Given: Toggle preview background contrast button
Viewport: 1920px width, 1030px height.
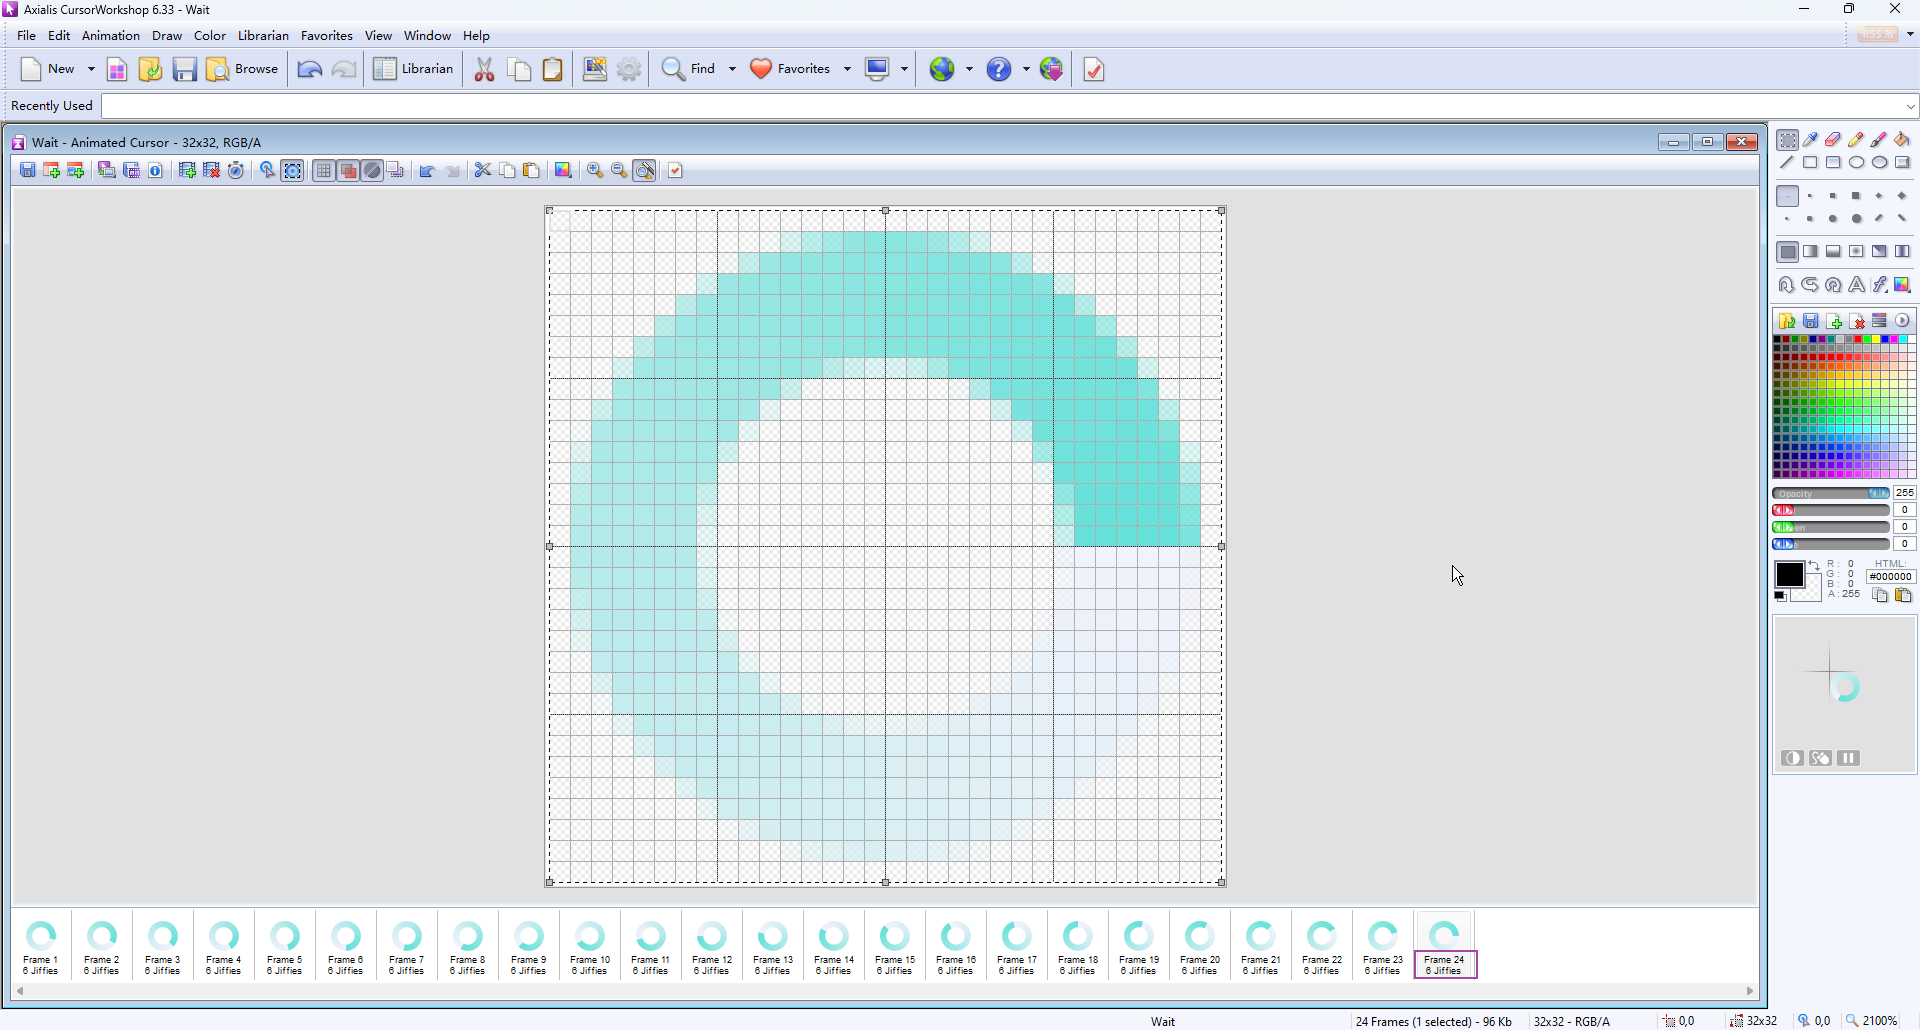Looking at the screenshot, I should pos(1792,758).
